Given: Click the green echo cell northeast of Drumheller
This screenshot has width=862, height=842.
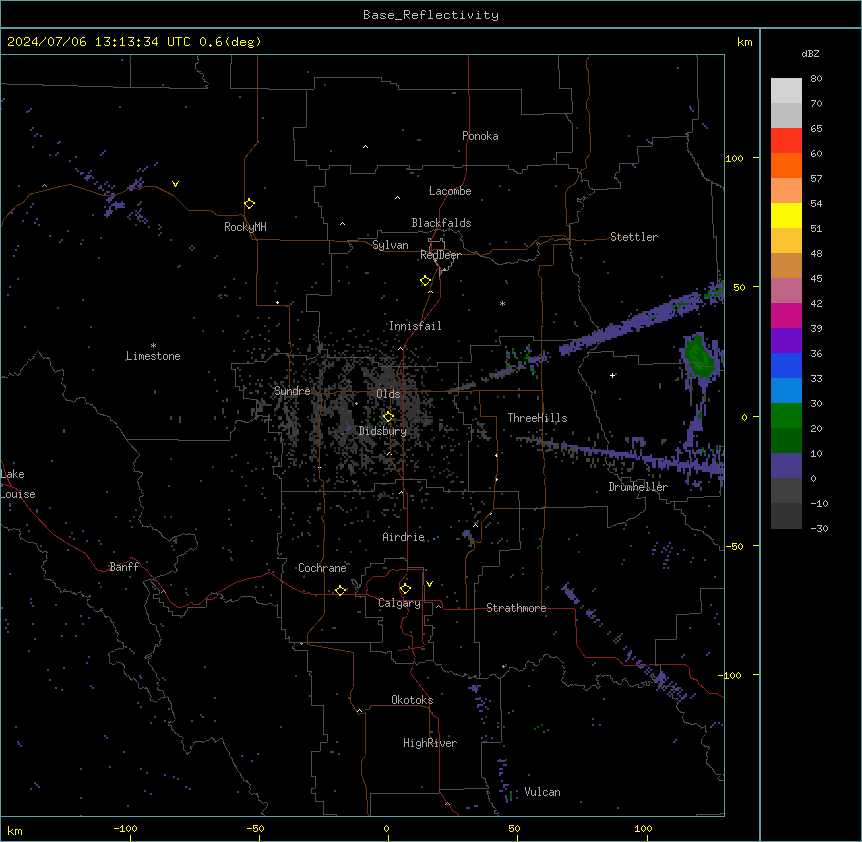Looking at the screenshot, I should tap(700, 356).
